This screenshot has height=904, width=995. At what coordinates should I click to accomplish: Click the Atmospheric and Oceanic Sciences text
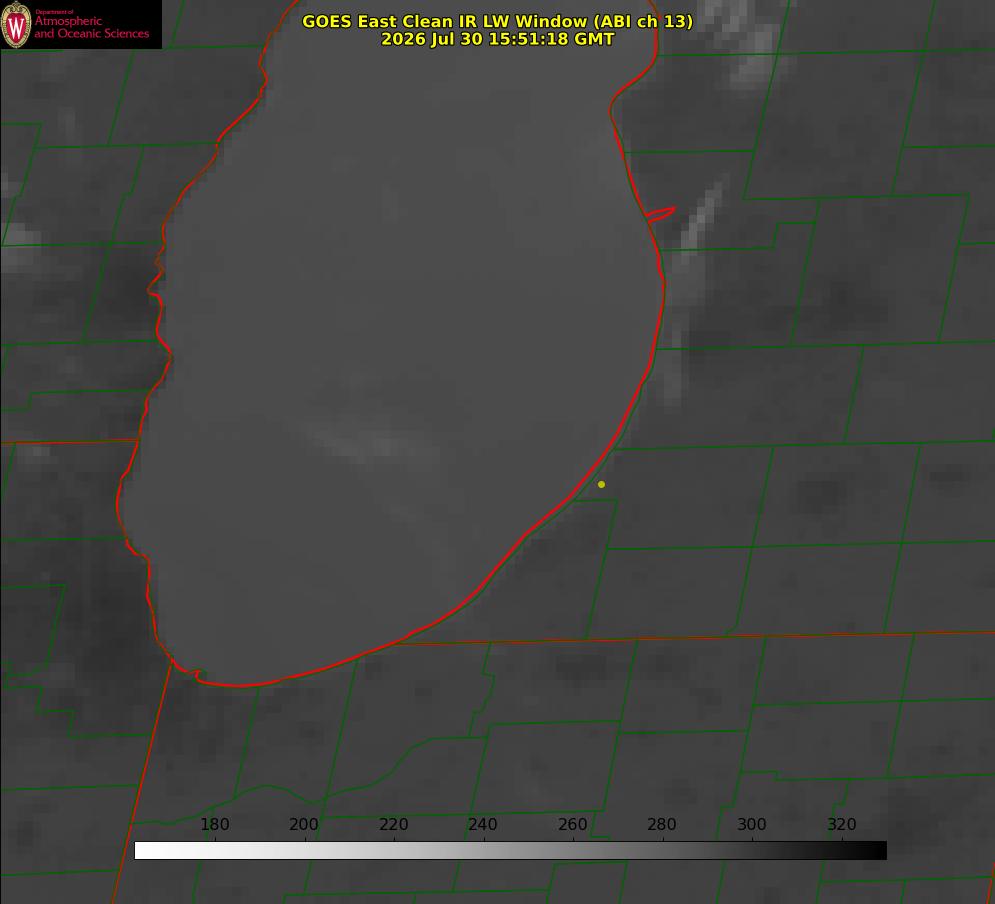(x=91, y=27)
